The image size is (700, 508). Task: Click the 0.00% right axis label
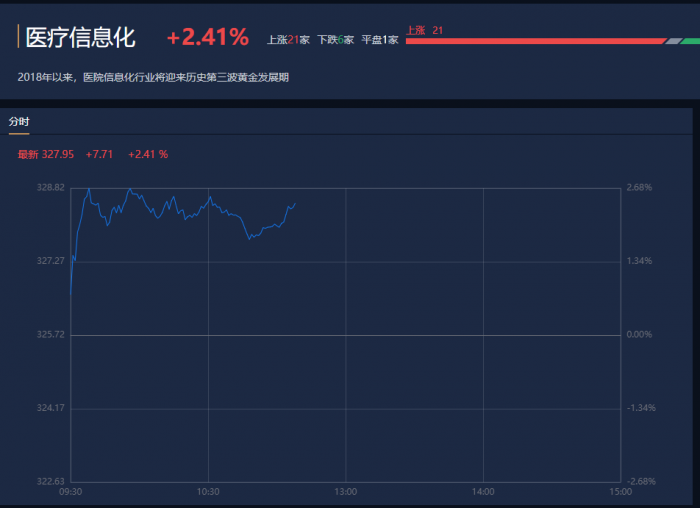click(639, 334)
